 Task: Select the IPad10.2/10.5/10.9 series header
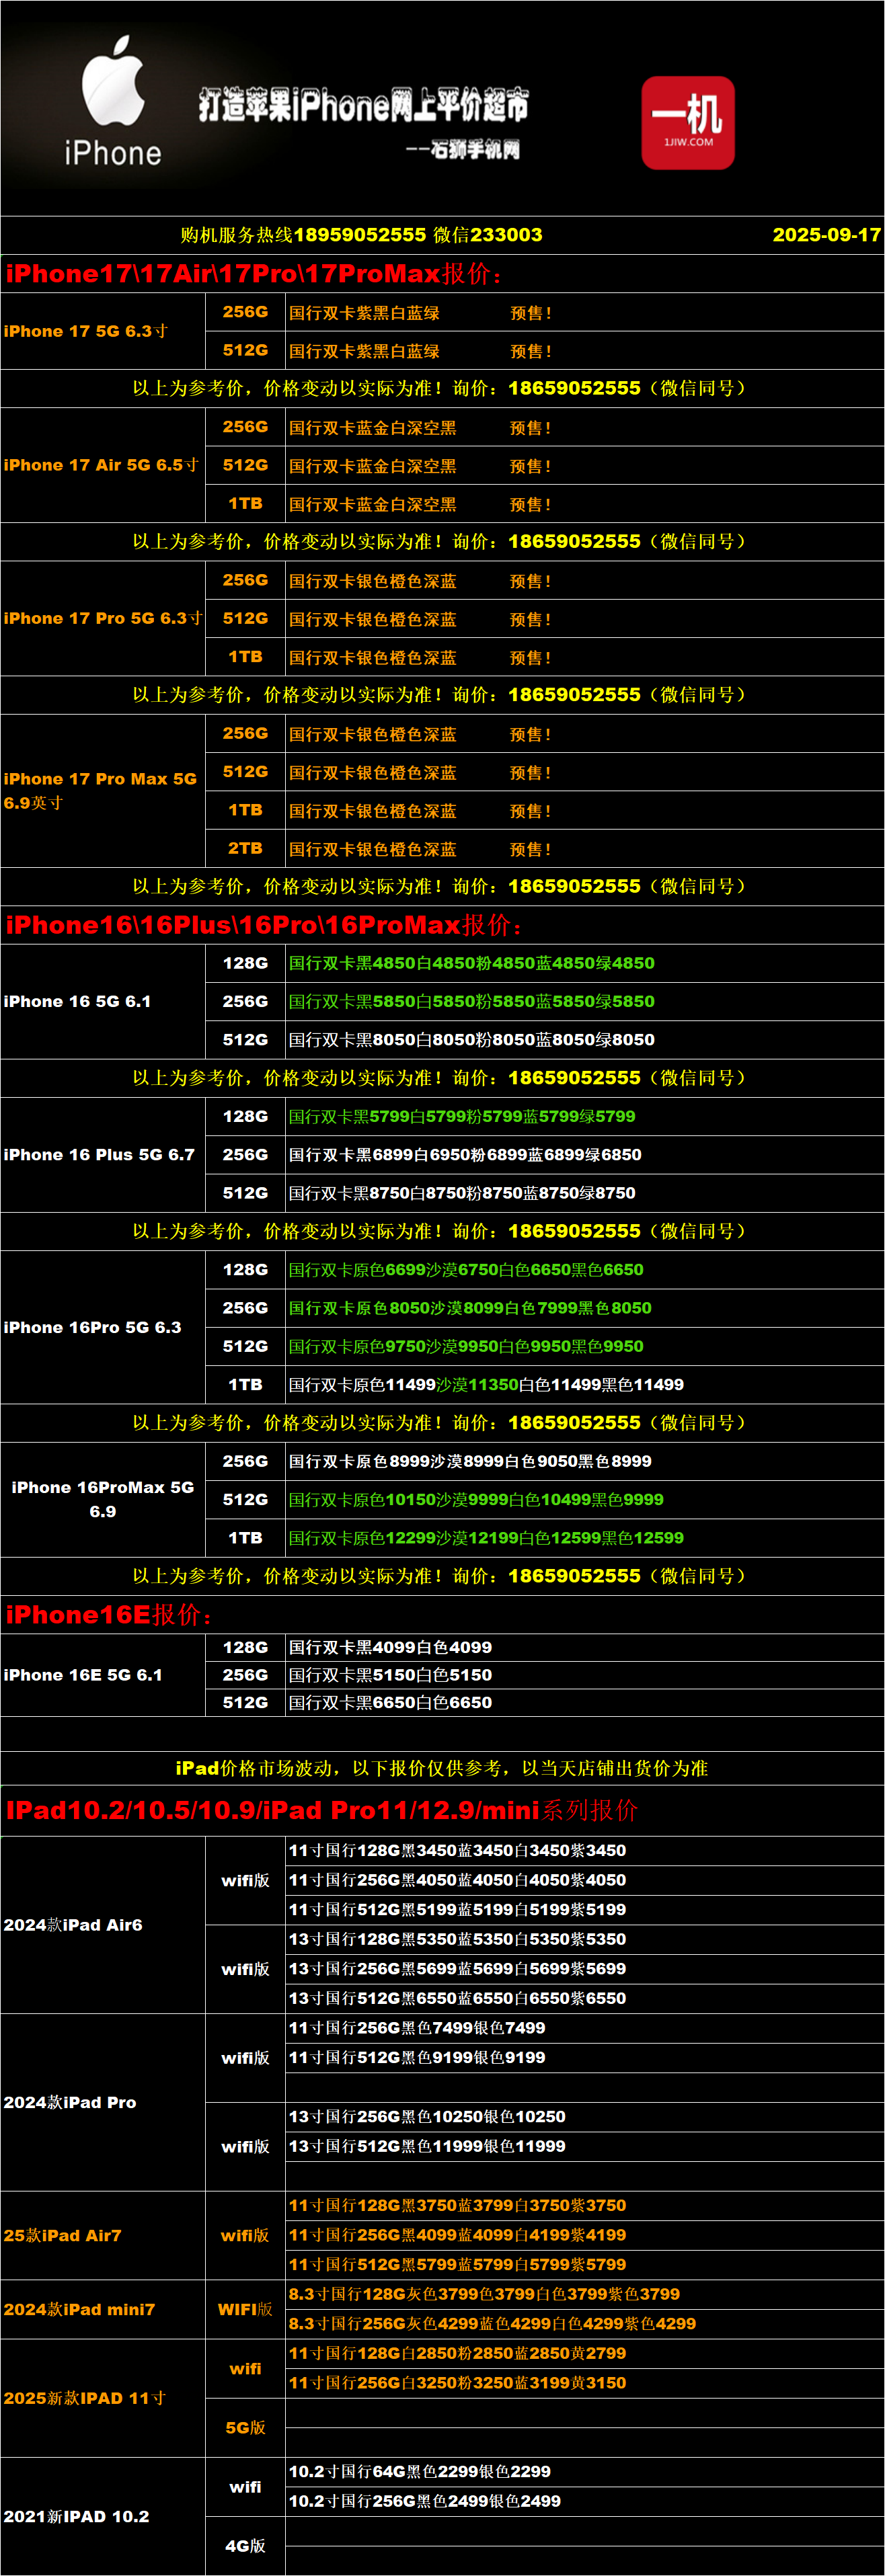coord(321,1811)
